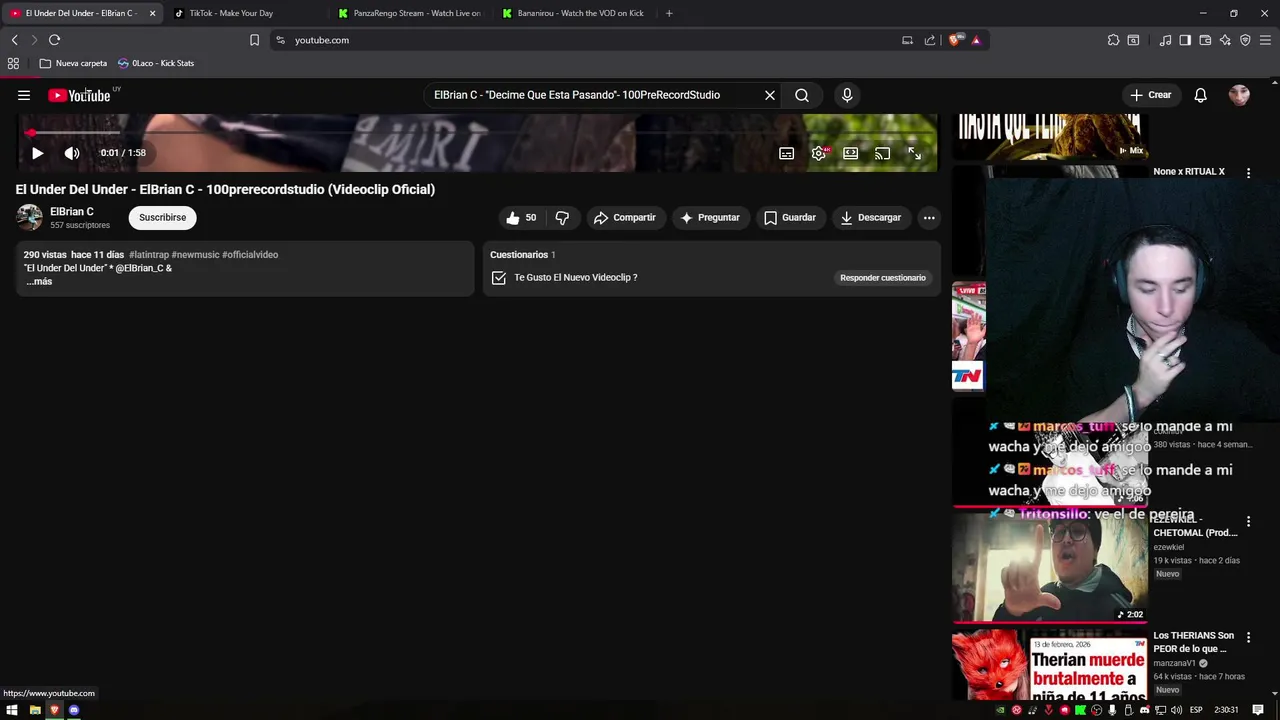Viewport: 1280px width, 720px height.
Task: Click Responder cuestionario
Action: (x=883, y=277)
